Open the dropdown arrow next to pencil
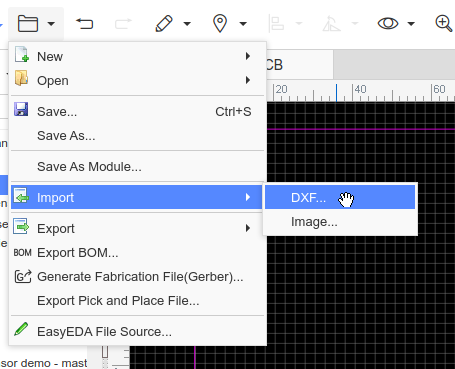 tap(187, 24)
